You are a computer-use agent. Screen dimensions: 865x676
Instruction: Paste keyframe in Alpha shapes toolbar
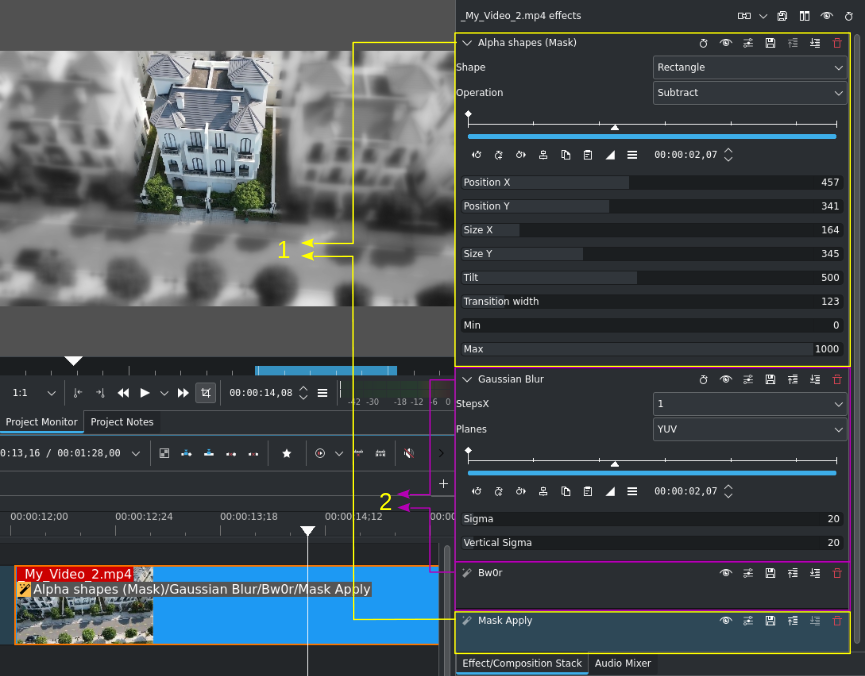coord(588,155)
